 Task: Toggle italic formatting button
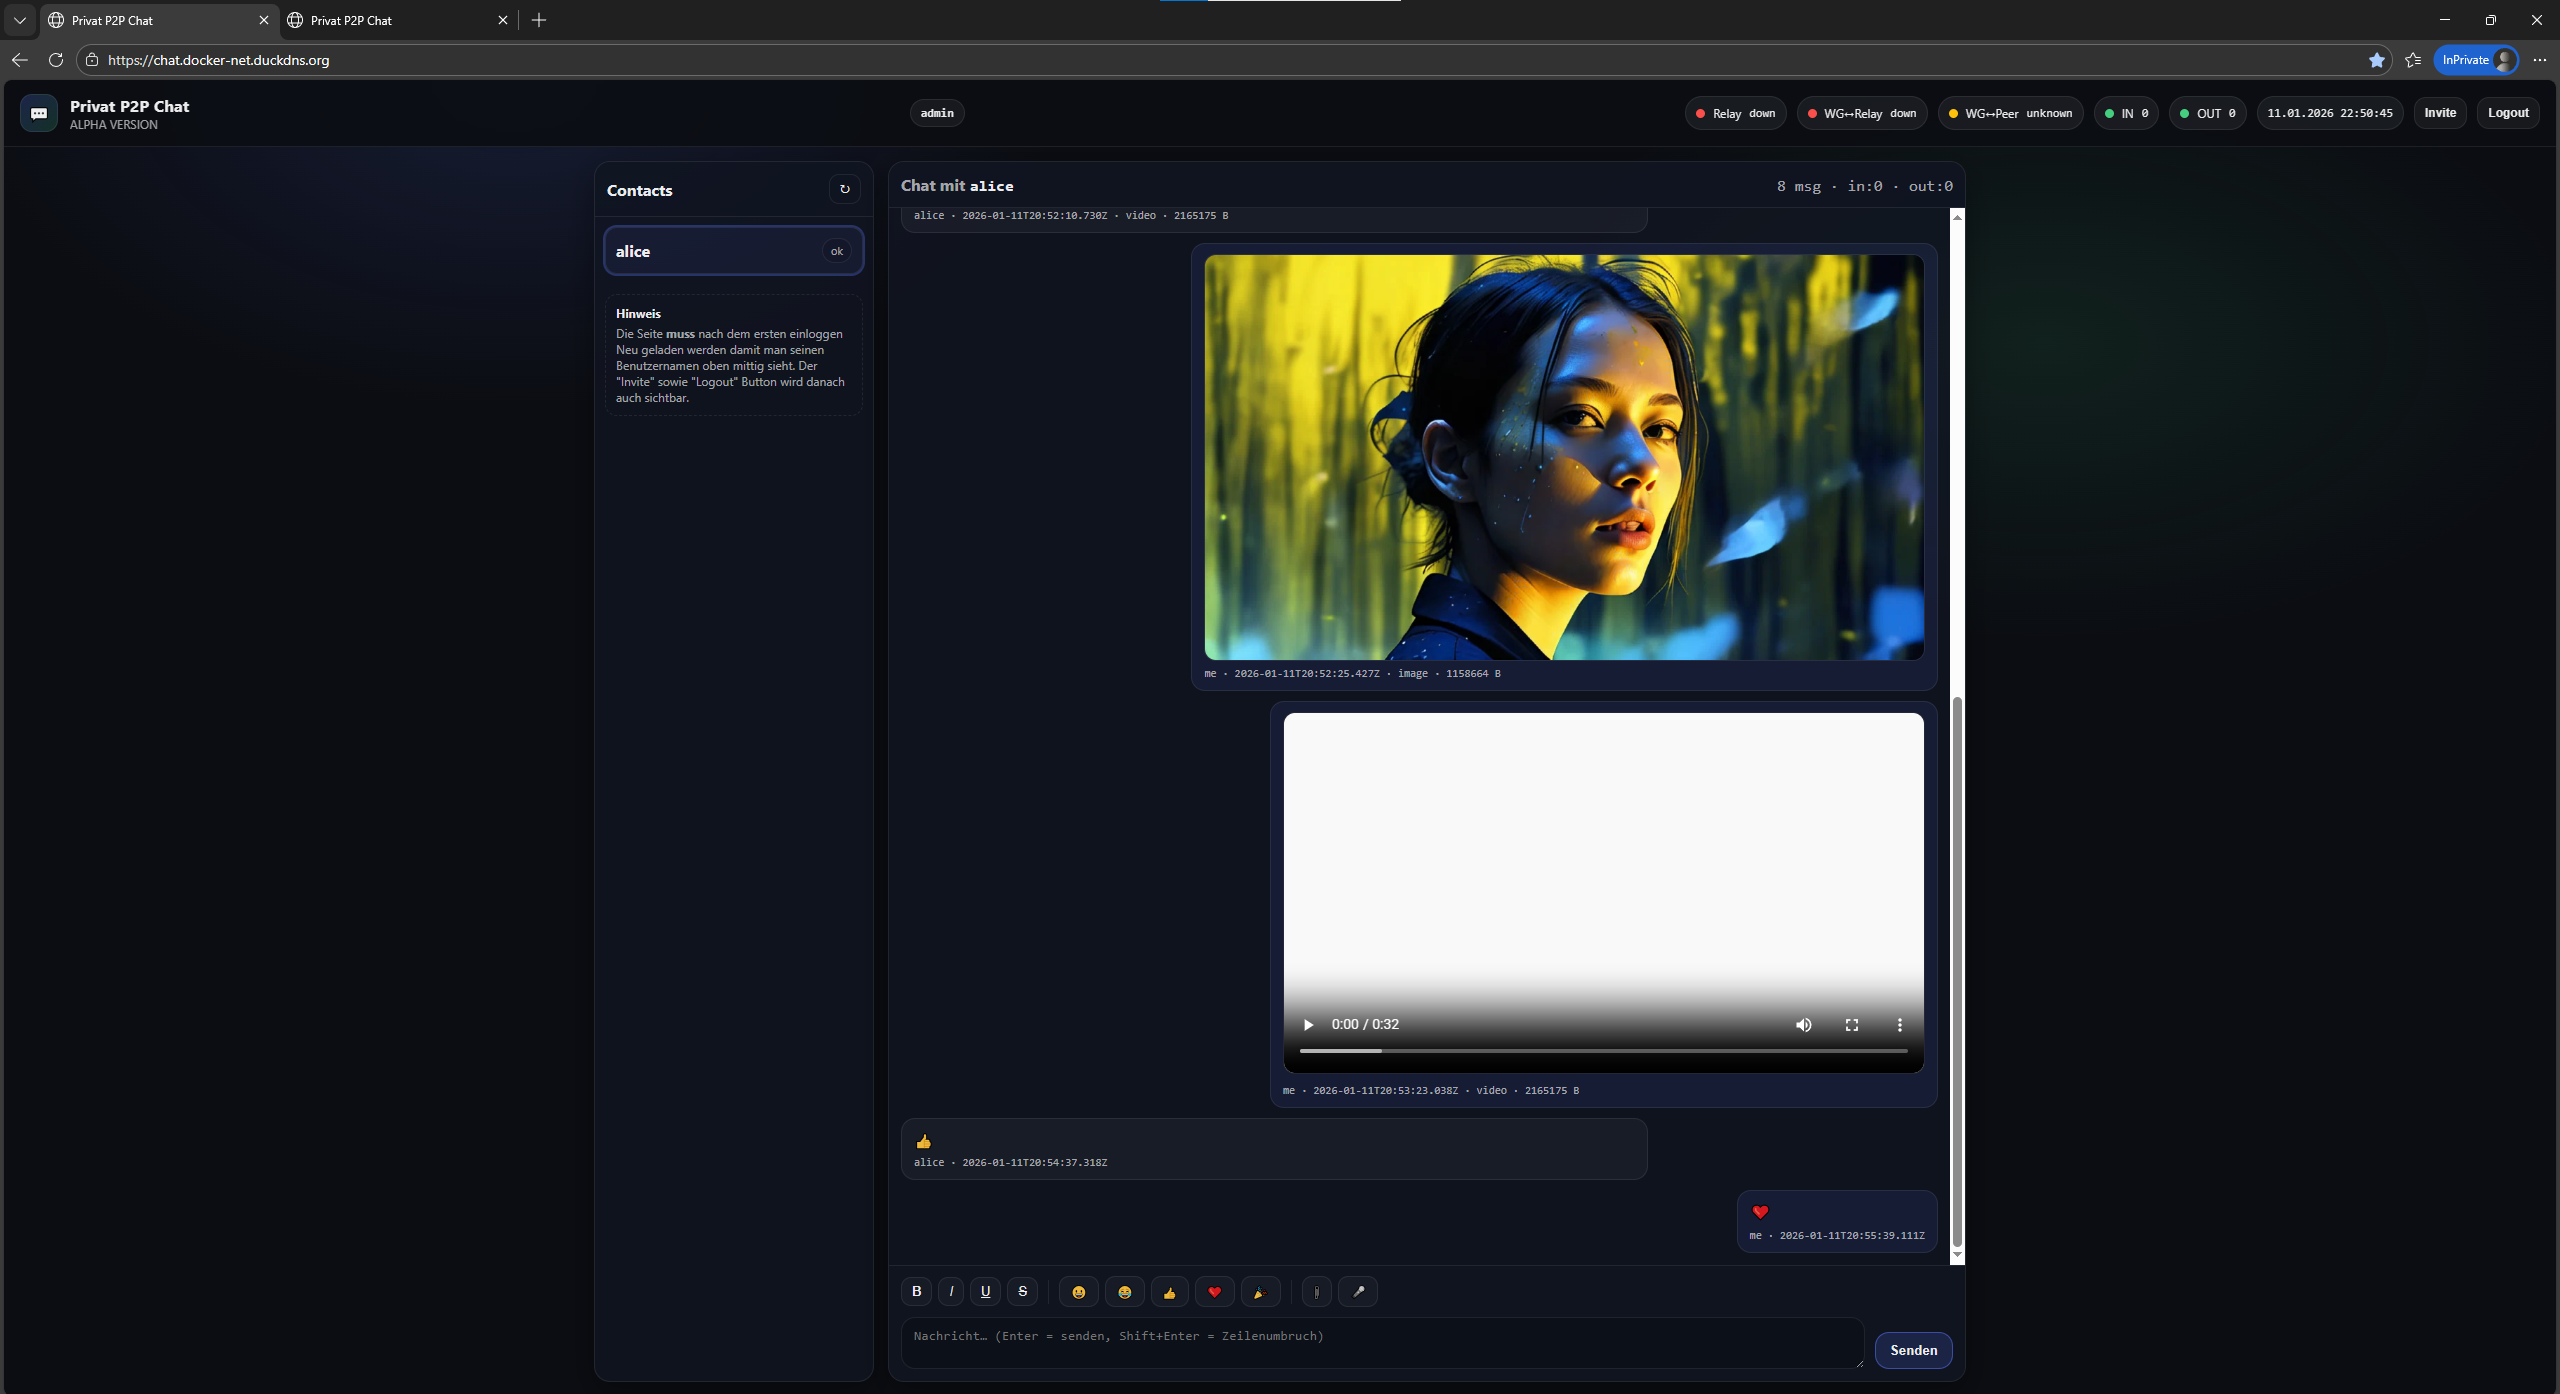pyautogui.click(x=951, y=1291)
